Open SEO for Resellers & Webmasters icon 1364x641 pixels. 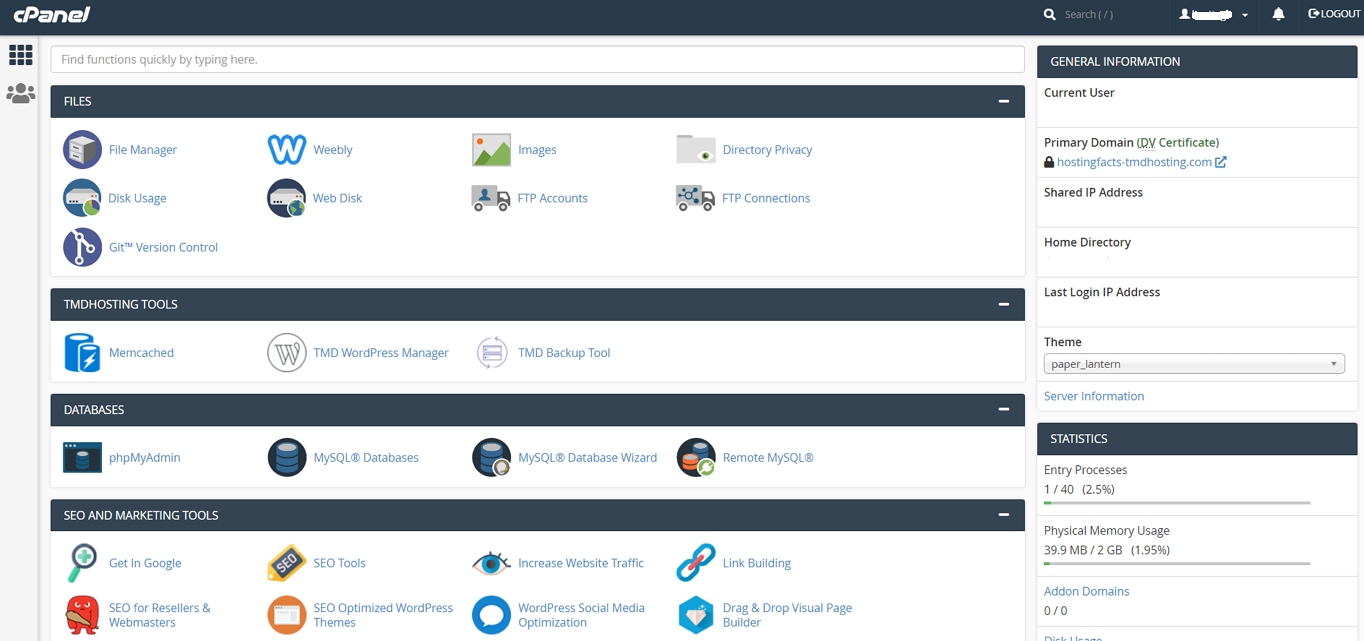pyautogui.click(x=82, y=615)
